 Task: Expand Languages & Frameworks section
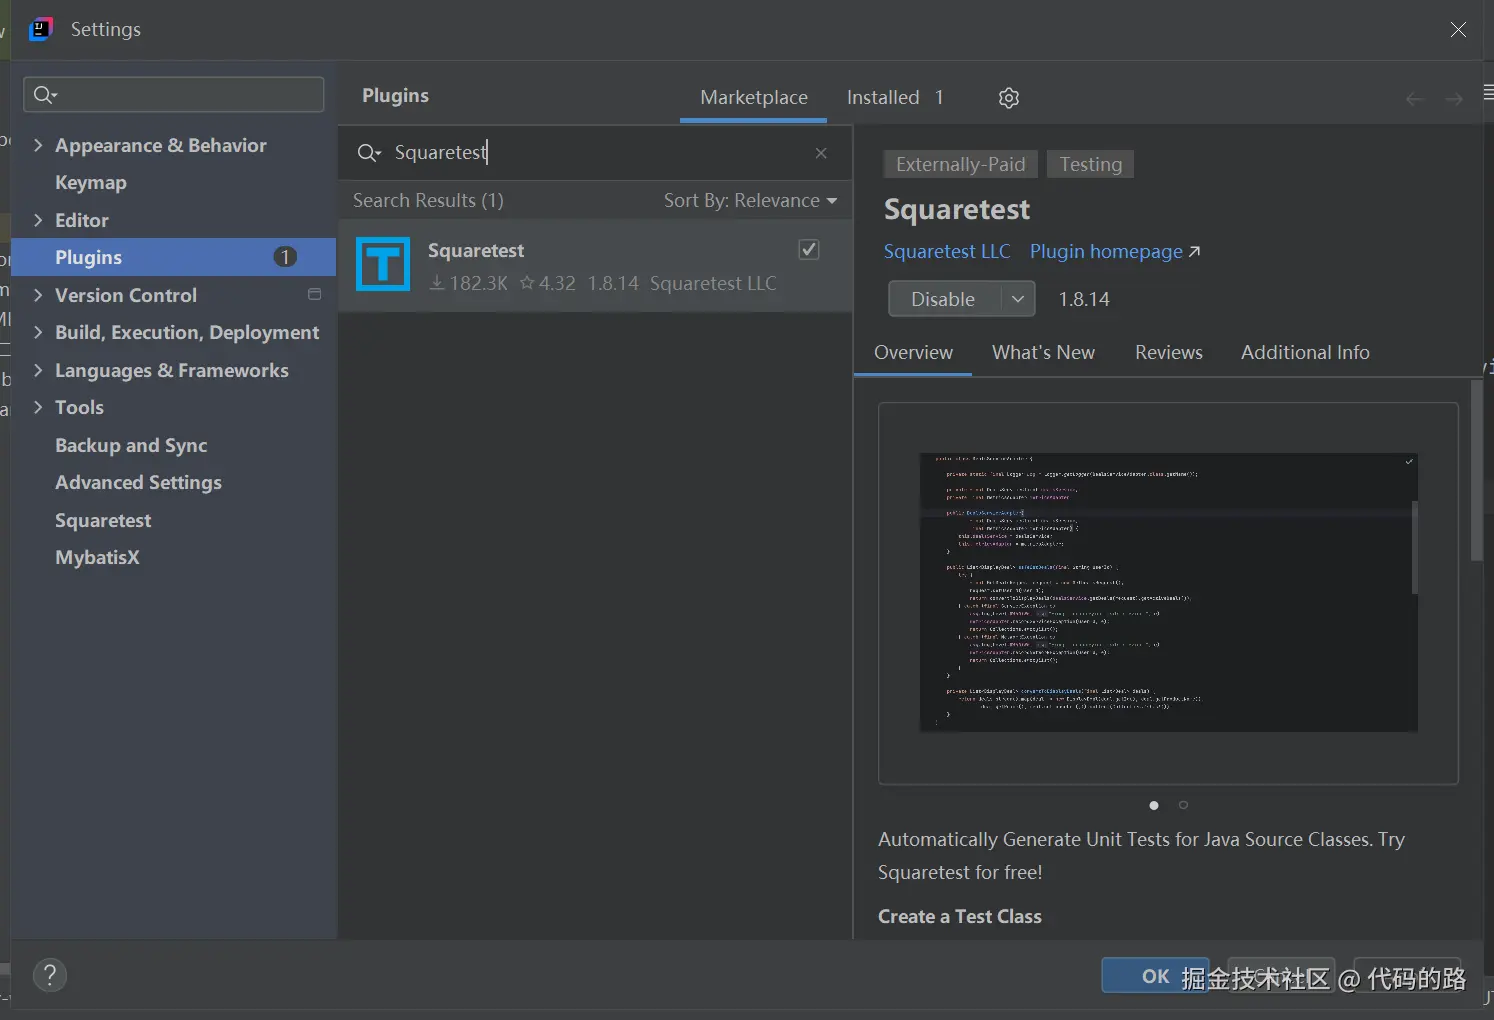coord(38,370)
